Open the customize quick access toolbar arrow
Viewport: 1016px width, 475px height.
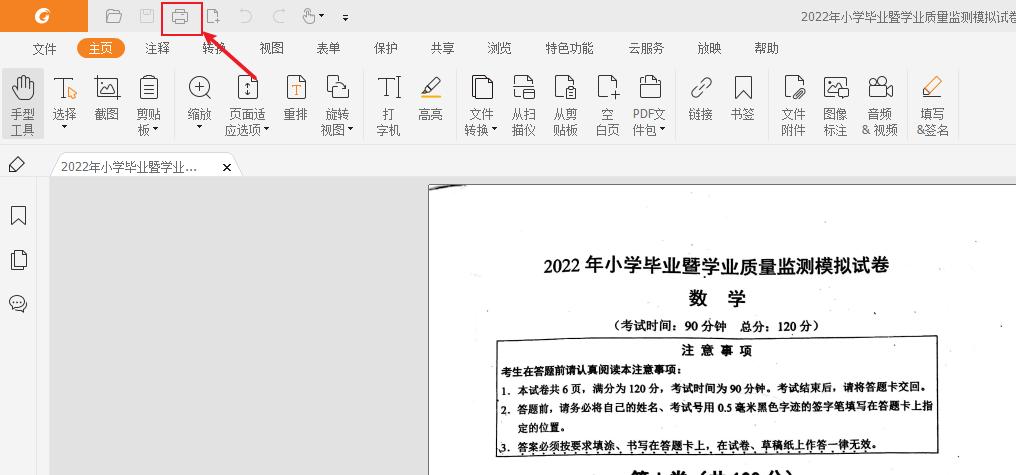click(345, 17)
